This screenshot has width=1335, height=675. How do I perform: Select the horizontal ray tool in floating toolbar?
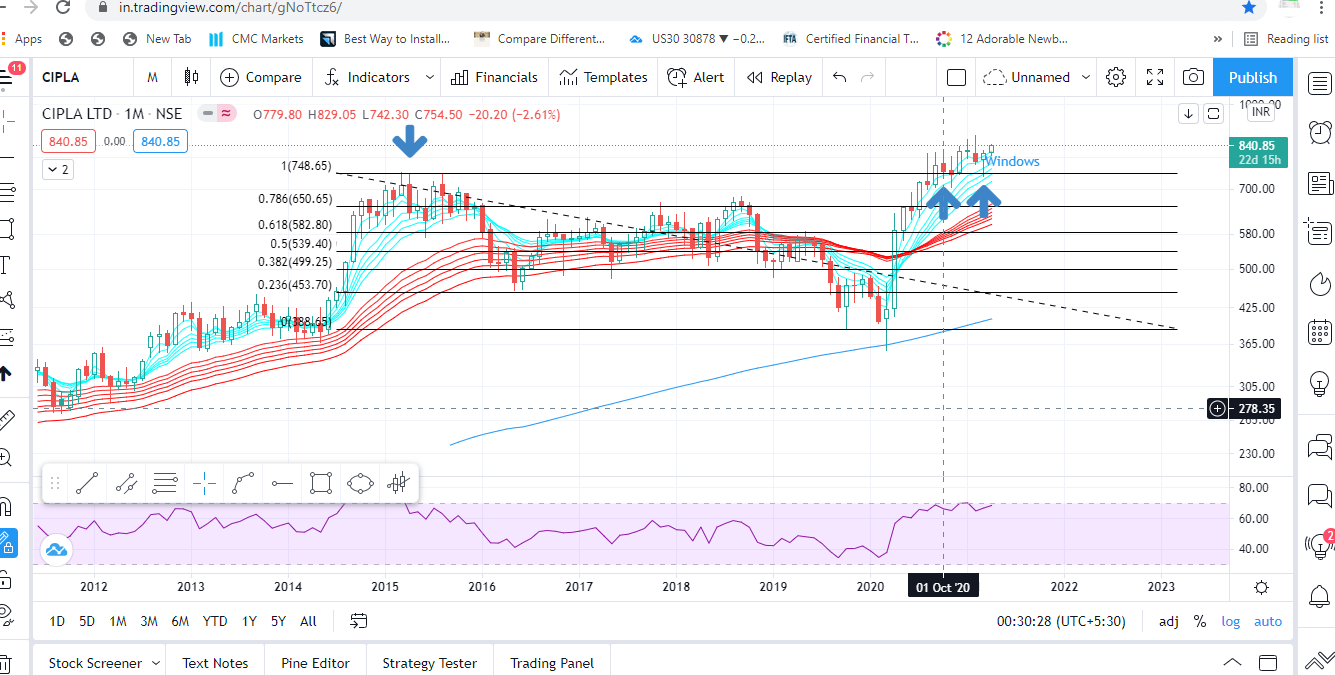[282, 484]
